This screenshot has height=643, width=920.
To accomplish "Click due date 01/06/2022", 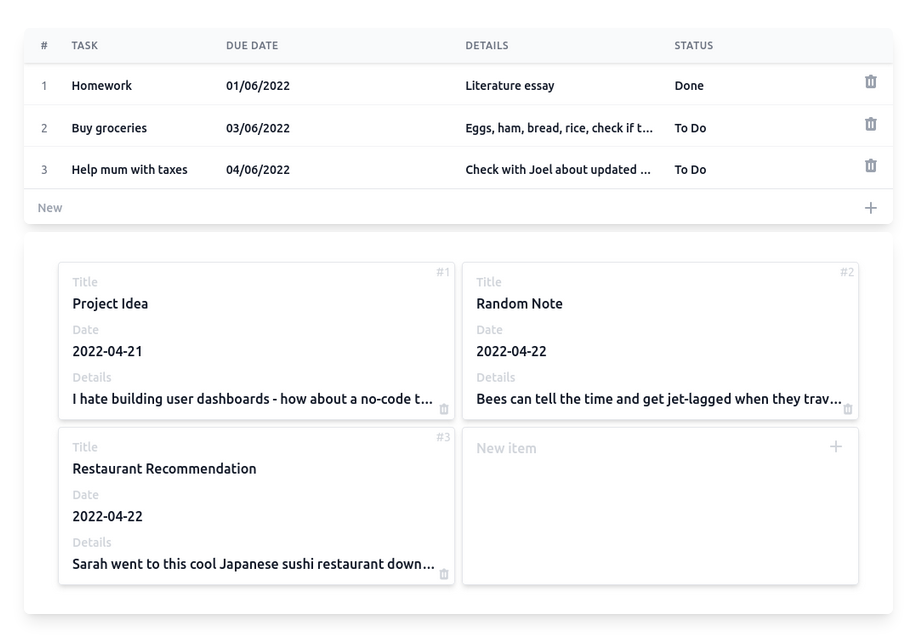I will coord(258,86).
